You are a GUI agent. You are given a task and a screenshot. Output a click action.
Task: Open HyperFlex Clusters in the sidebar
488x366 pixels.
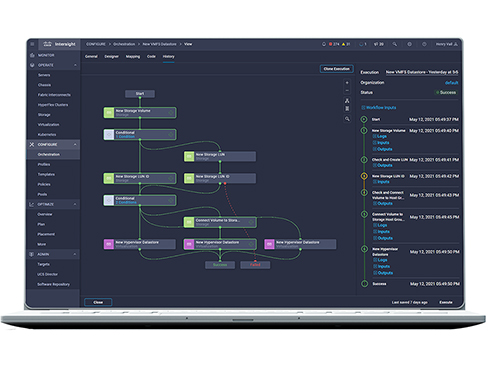pyautogui.click(x=53, y=105)
